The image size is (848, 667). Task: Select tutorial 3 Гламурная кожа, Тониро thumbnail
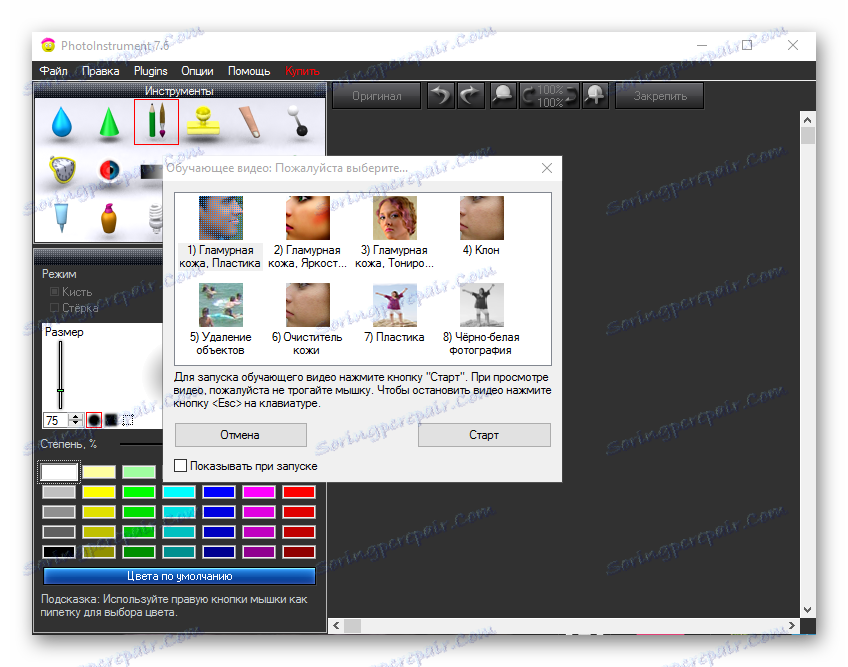tap(395, 218)
